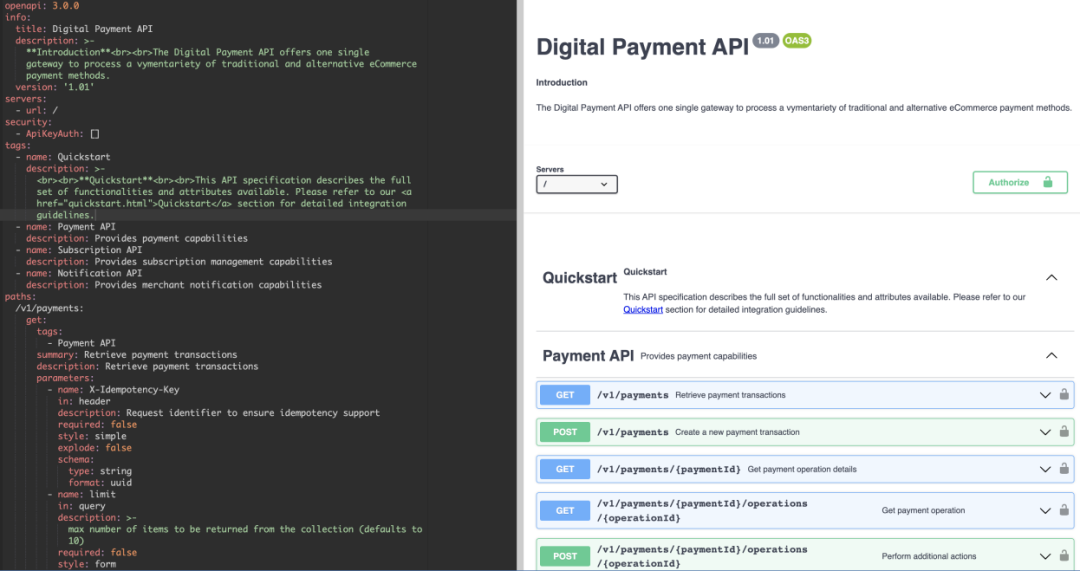Click the 'servers:' line in editor
Image resolution: width=1080 pixels, height=571 pixels.
coord(25,99)
